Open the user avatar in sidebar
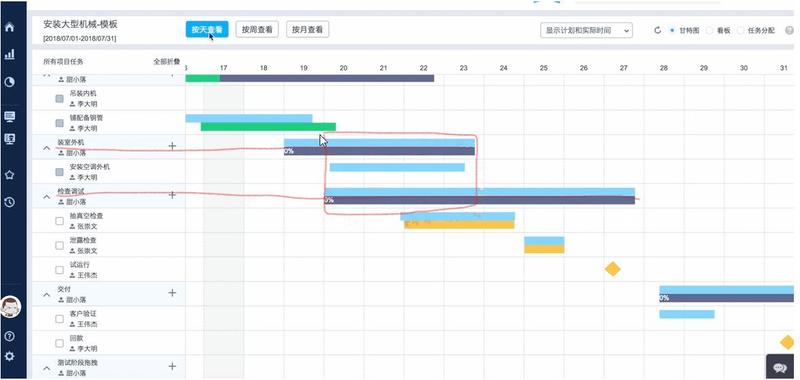Viewport: 800px width, 380px height. click(10, 307)
